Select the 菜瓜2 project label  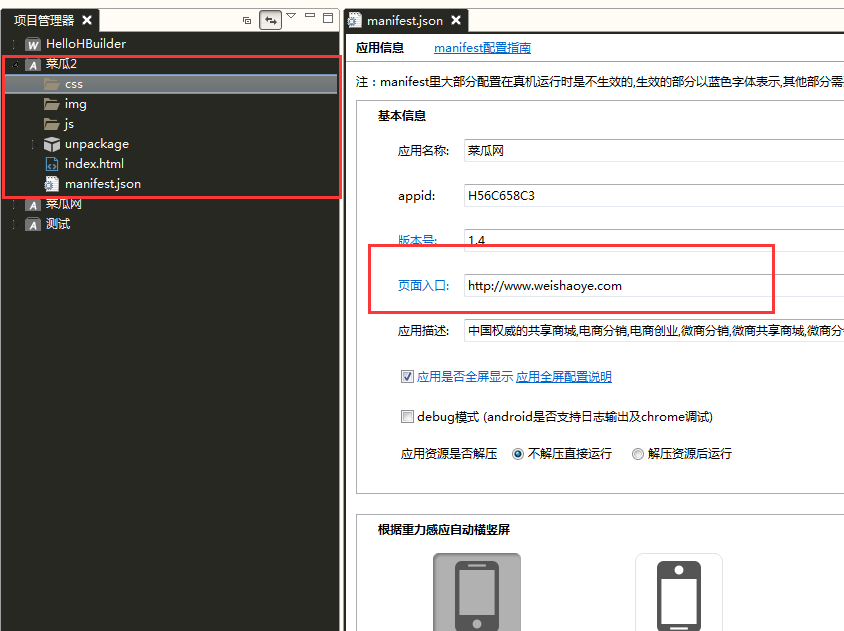tap(61, 64)
